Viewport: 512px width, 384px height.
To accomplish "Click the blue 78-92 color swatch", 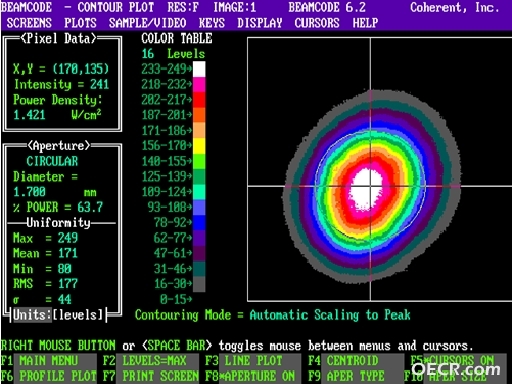I will point(199,223).
